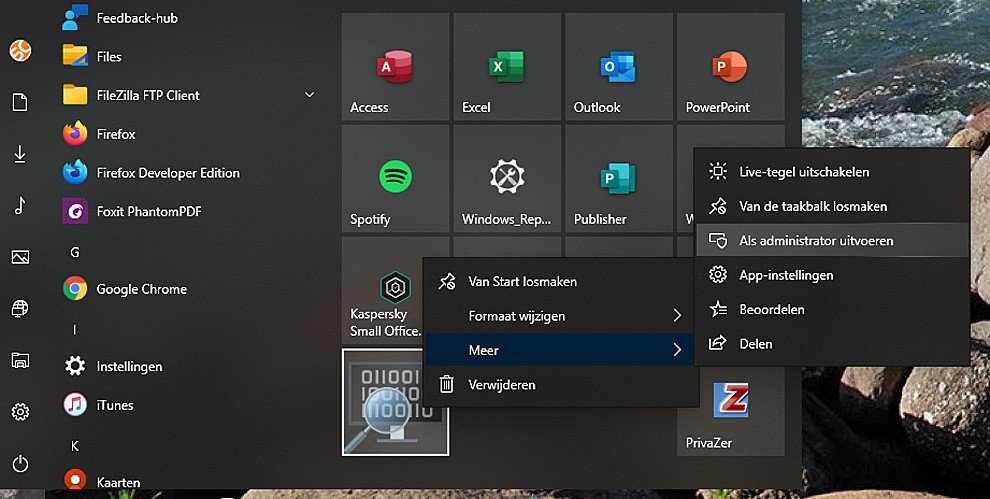This screenshot has height=499, width=990.
Task: Open App-instellingen from submenu
Action: 832,275
